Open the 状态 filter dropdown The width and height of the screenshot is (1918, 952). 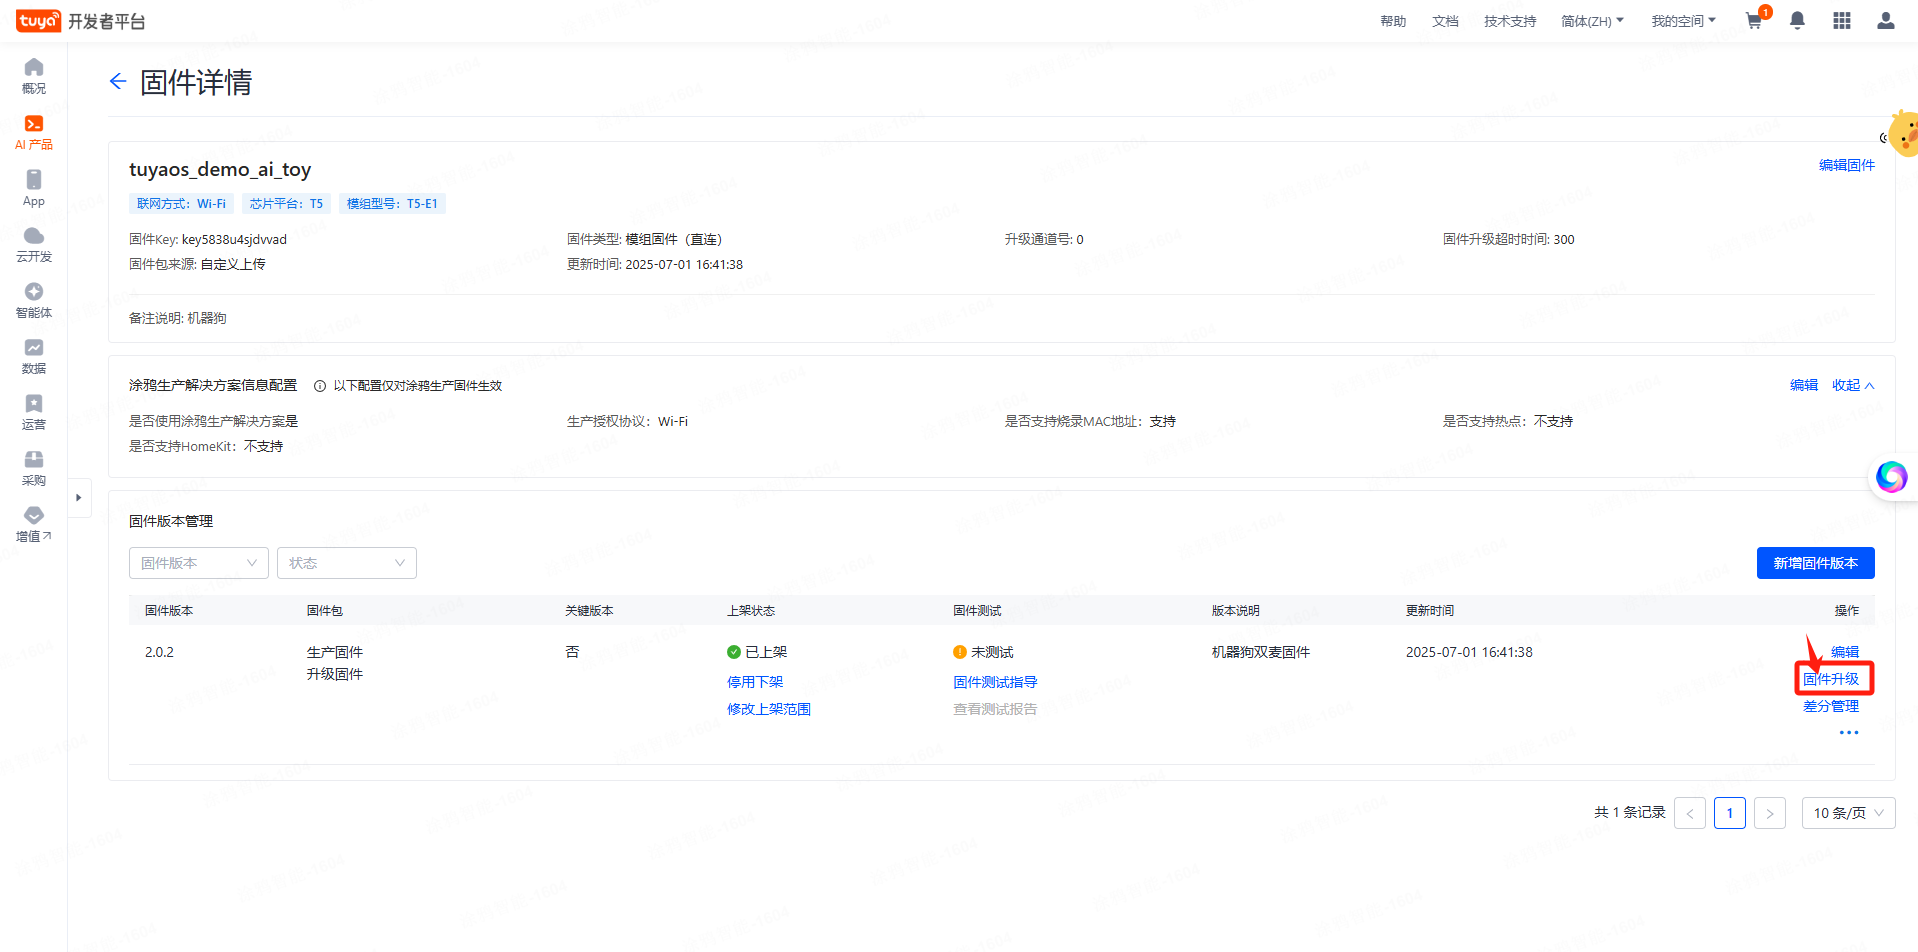tap(347, 563)
